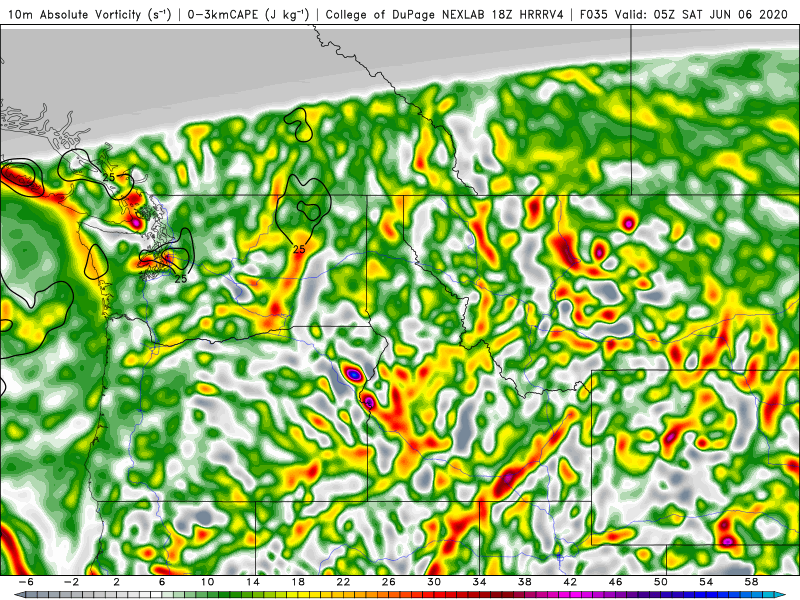The height and width of the screenshot is (600, 800).
Task: Click the '0-3kmCAPE (J kg⁻¹)' header label
Action: [x=248, y=14]
